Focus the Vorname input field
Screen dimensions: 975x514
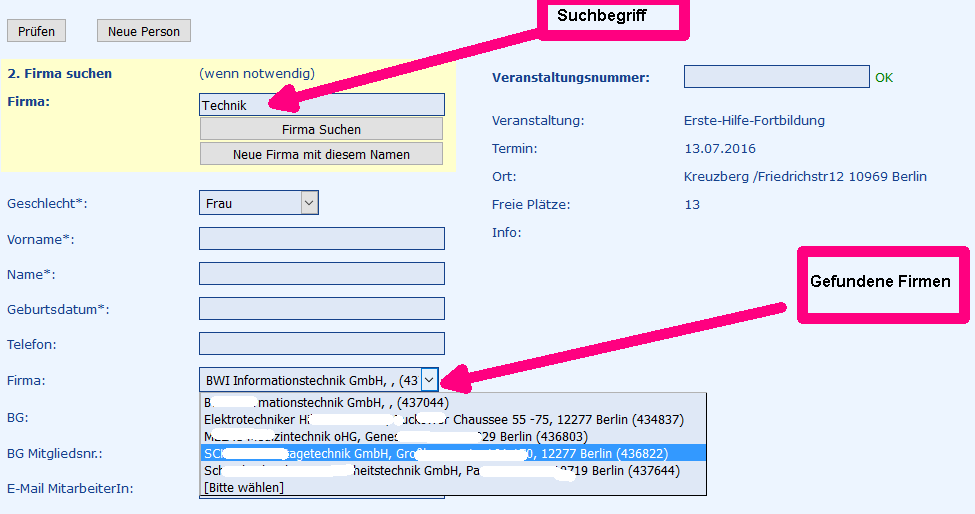point(322,239)
